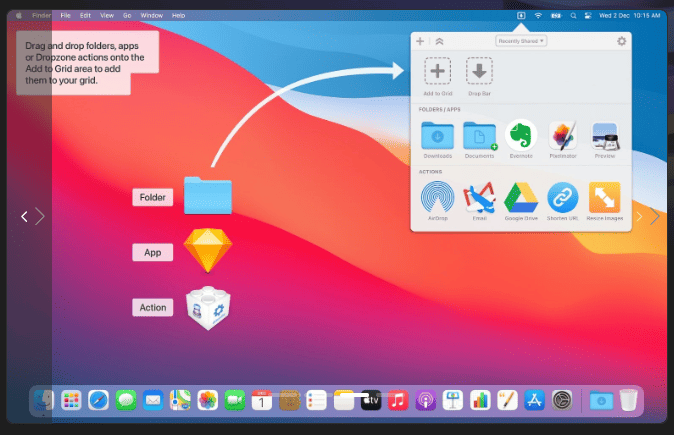Click the date and time in menu bar

pos(630,15)
